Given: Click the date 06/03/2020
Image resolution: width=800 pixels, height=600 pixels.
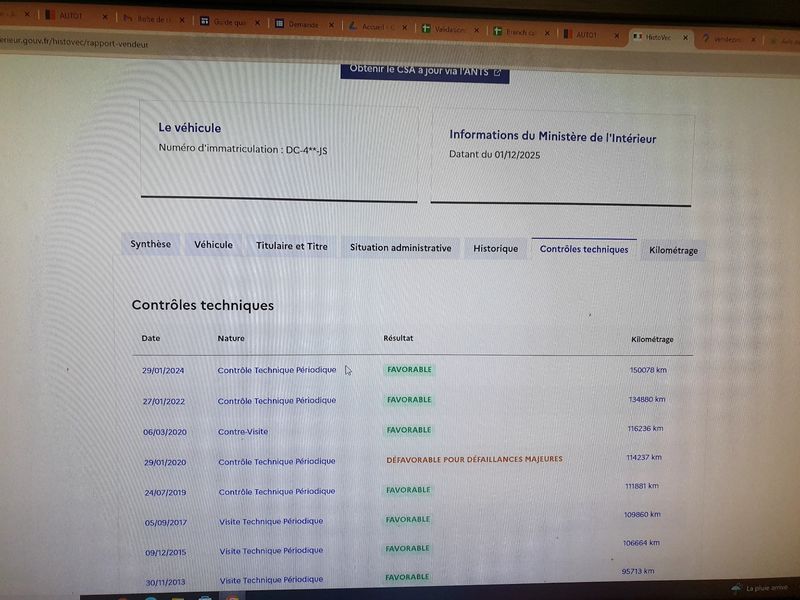Looking at the screenshot, I should click(165, 432).
